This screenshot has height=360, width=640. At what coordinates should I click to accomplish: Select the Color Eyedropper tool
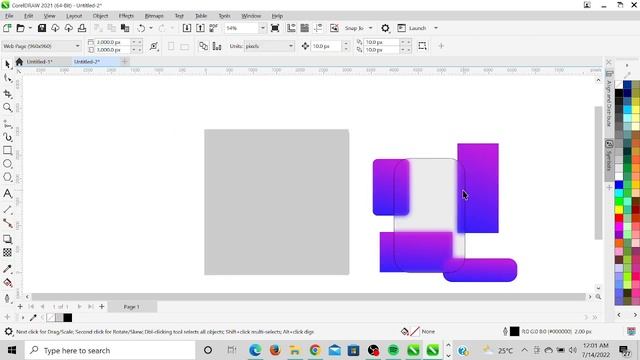coord(7,269)
